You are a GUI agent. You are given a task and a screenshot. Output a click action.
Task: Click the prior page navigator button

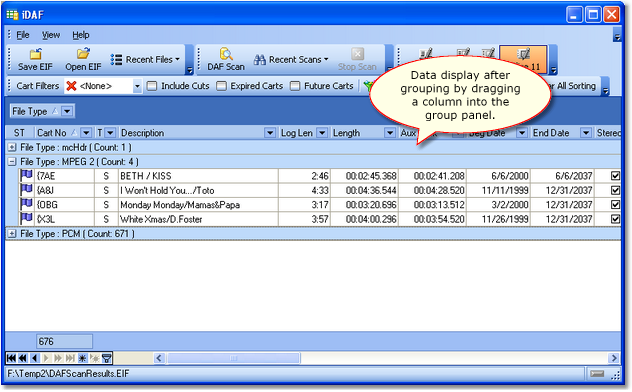point(23,358)
